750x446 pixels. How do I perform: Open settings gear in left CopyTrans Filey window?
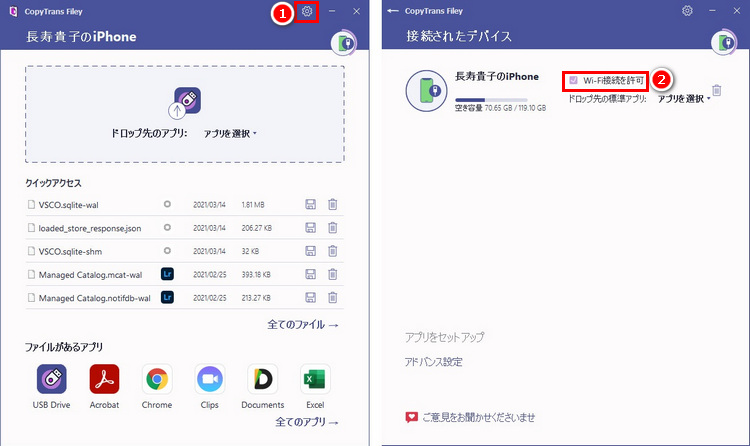coord(307,11)
